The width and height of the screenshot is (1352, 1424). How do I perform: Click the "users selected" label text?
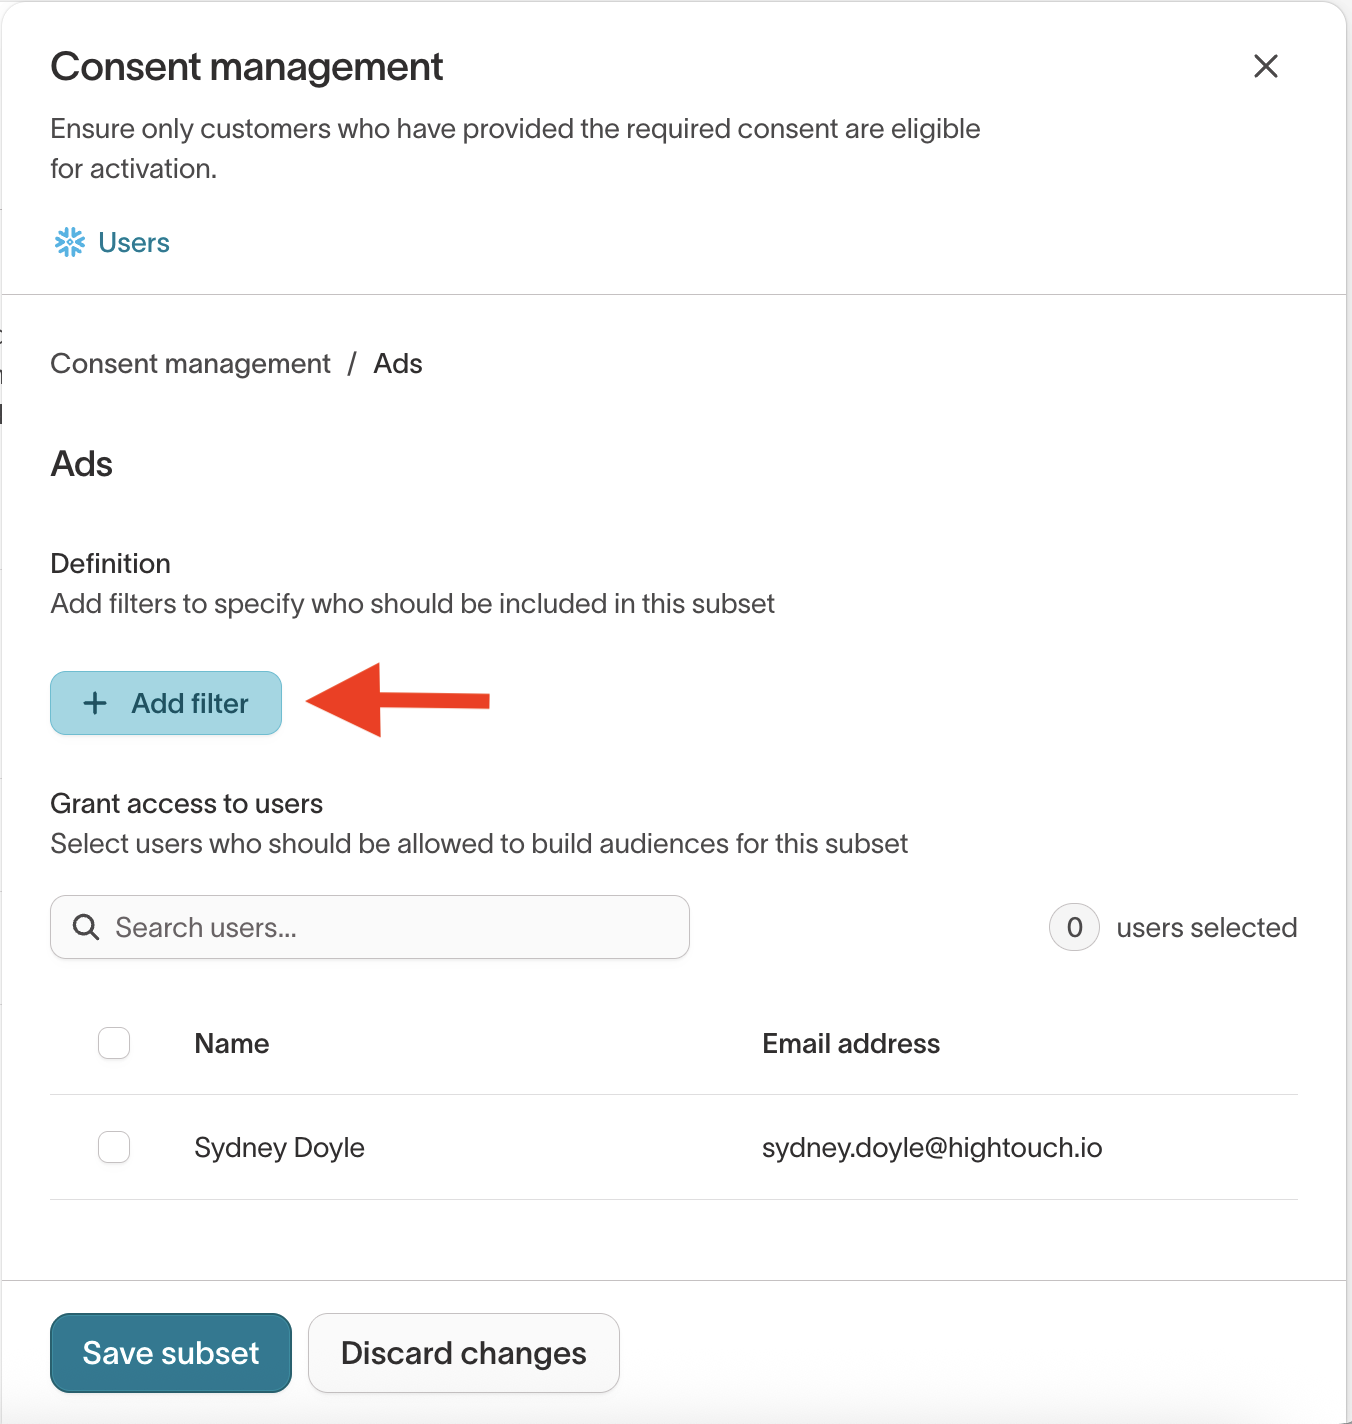click(1206, 928)
